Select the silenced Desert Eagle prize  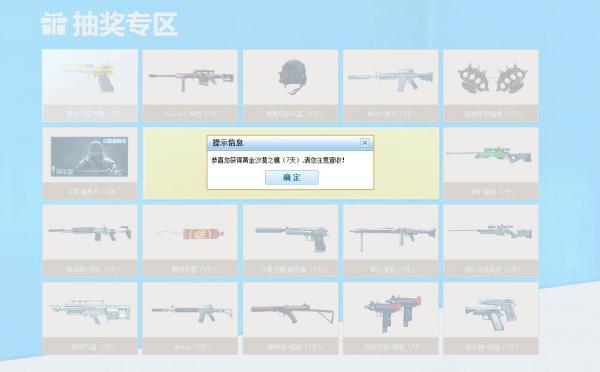(x=291, y=241)
